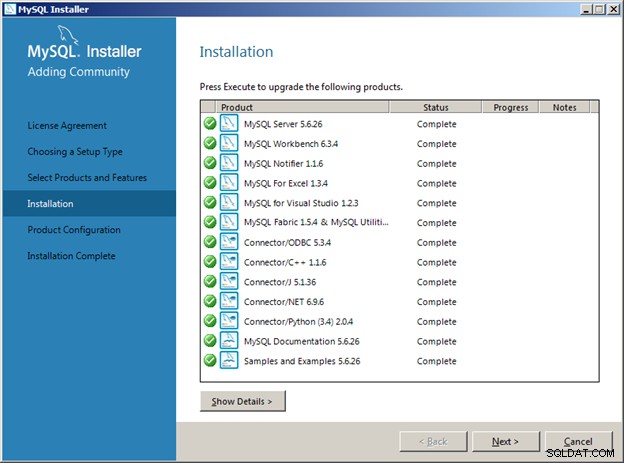
Task: Click the Connector/ODBC 5.3.4 product icon
Action: [229, 242]
